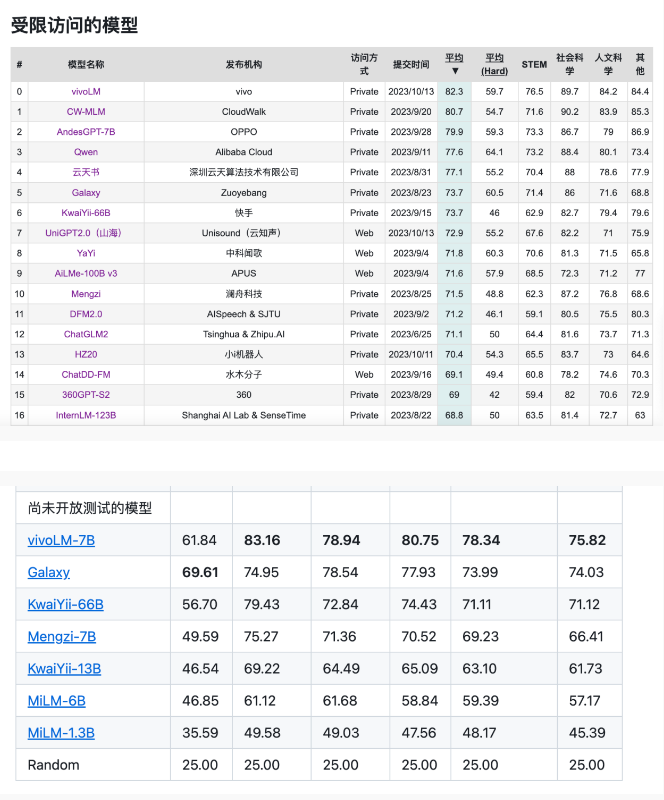
Task: Open the MiLM-1.3B model link
Action: click(61, 733)
